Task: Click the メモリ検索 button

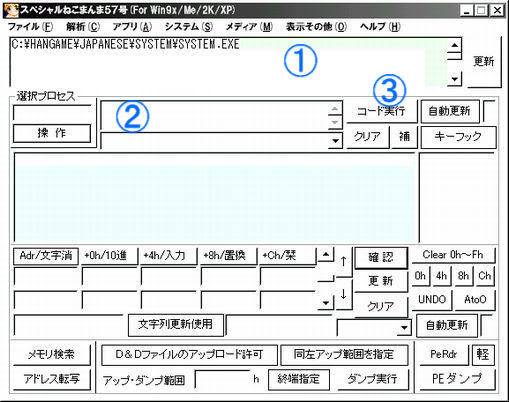Action: point(51,354)
